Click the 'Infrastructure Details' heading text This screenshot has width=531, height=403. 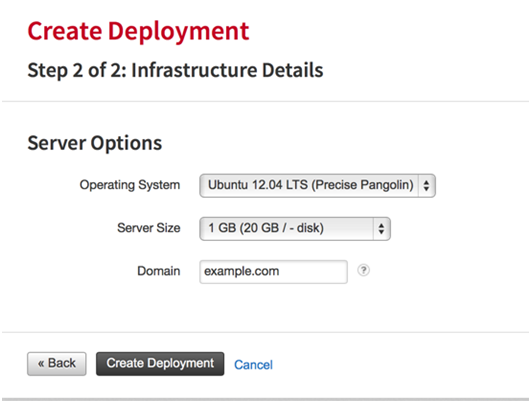(x=227, y=70)
